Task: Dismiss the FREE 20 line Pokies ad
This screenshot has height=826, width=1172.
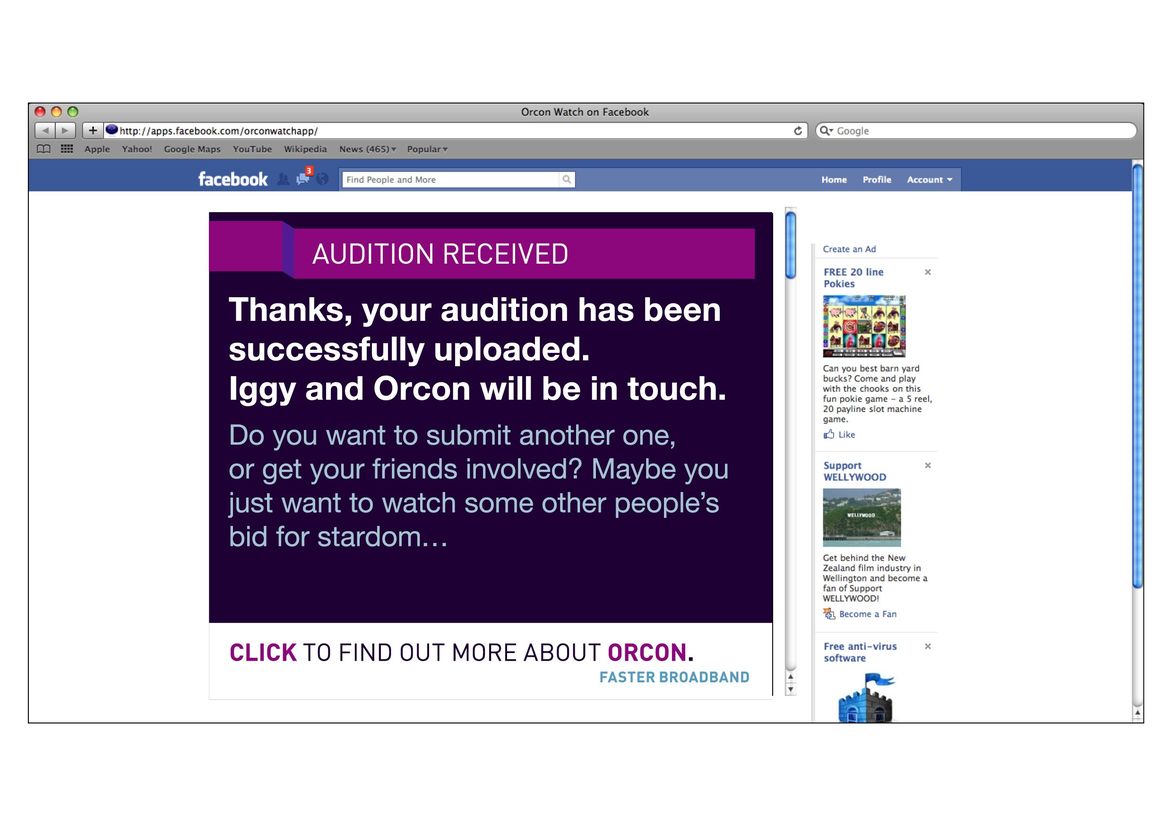Action: click(927, 272)
